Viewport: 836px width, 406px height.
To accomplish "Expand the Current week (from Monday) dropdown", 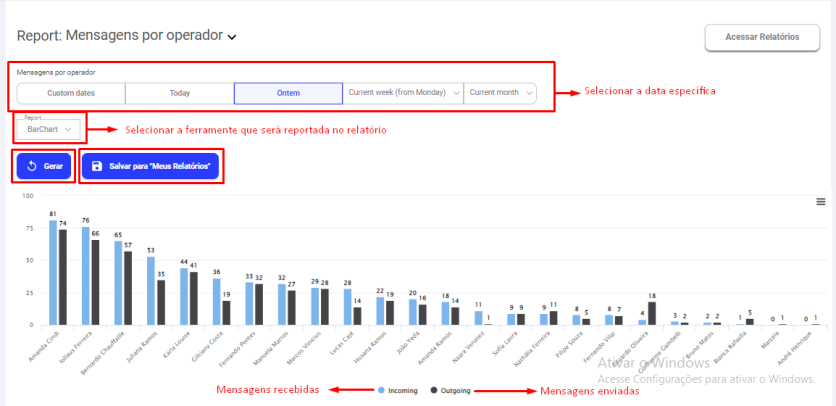I will (403, 93).
